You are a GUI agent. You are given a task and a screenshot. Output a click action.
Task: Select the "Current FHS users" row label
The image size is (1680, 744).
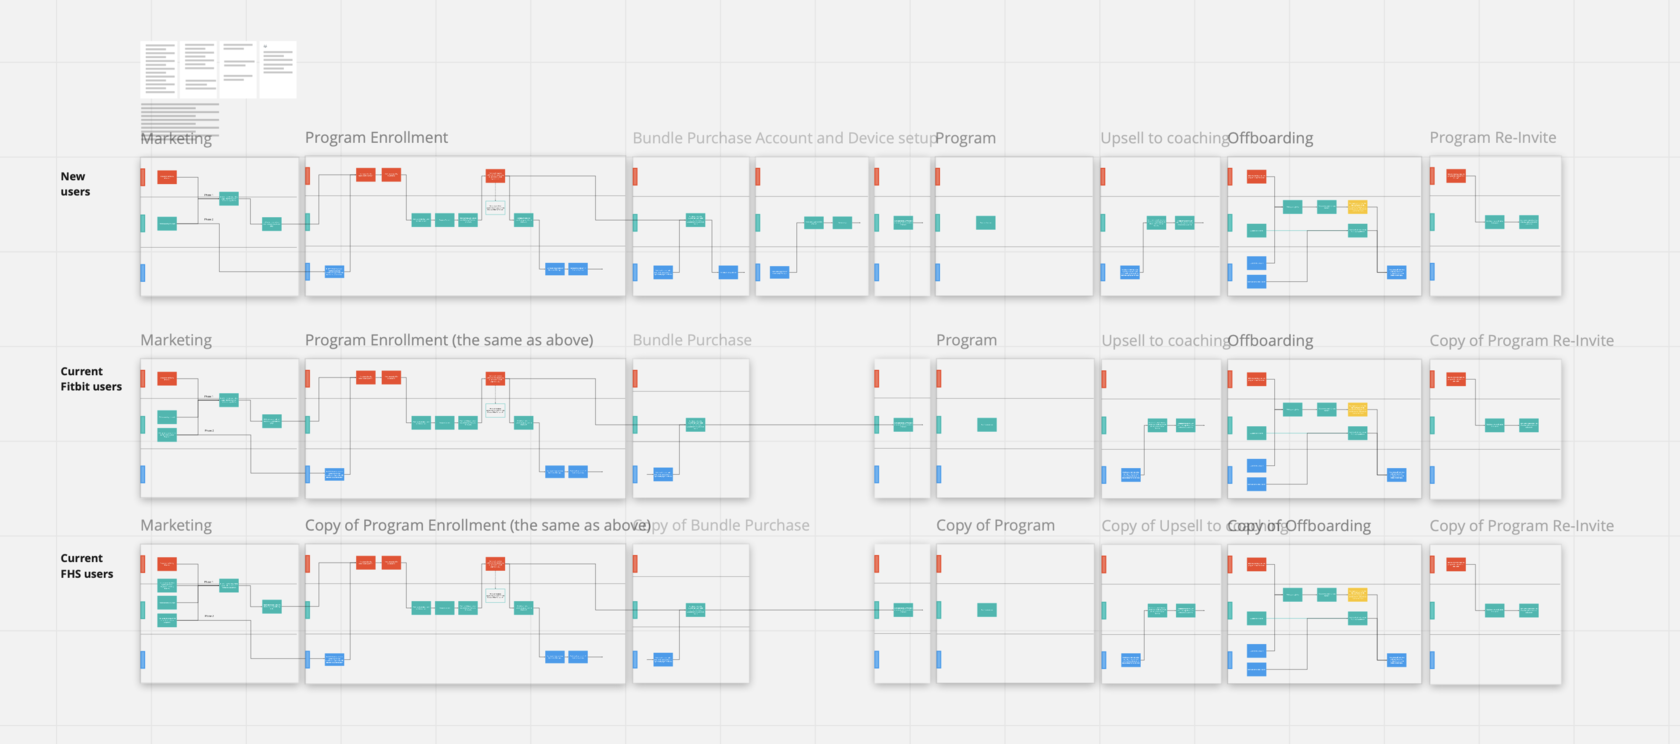(x=87, y=566)
